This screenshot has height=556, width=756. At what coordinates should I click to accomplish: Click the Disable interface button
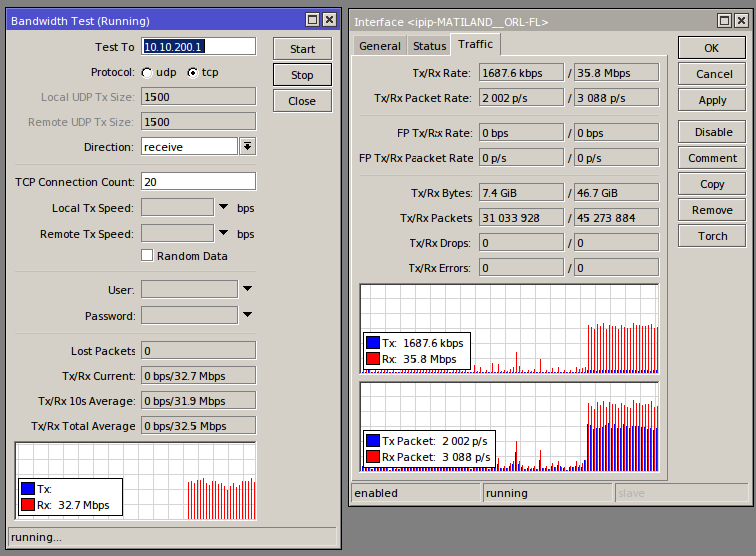[712, 132]
